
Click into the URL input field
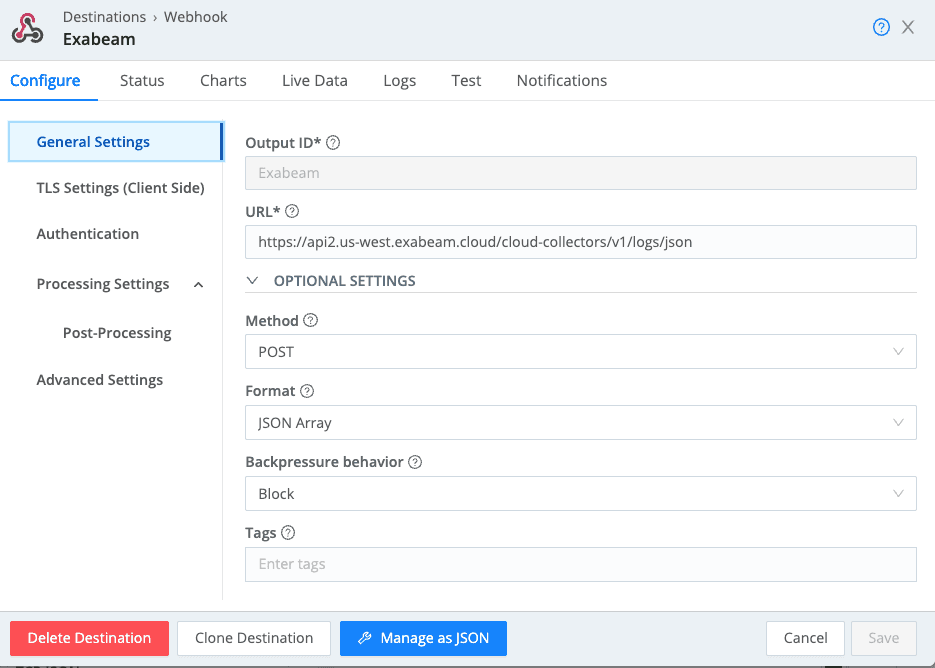(x=580, y=242)
